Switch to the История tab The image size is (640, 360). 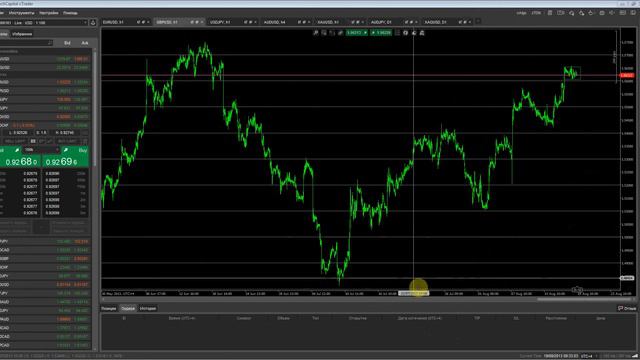click(148, 309)
